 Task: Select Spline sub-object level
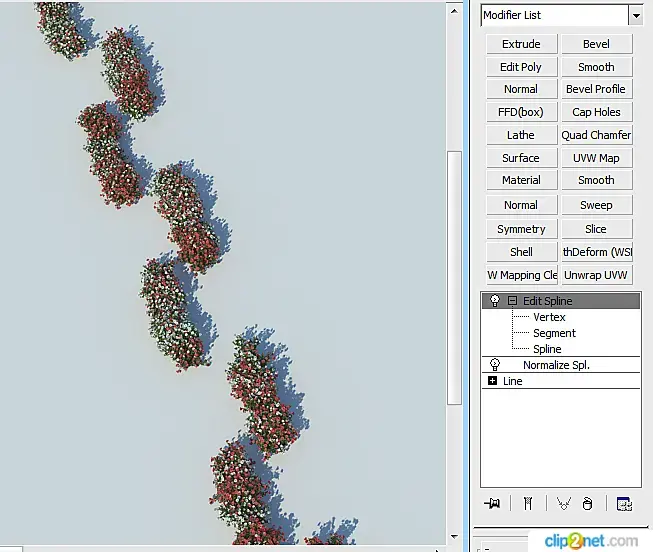tap(547, 349)
